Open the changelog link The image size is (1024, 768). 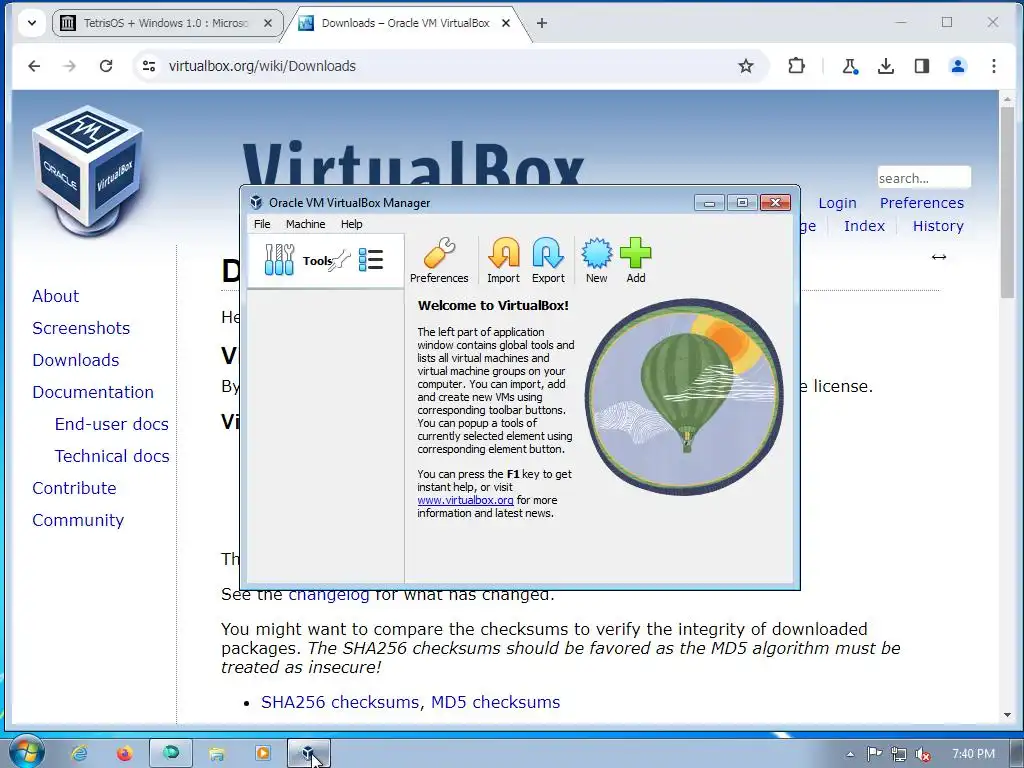pos(328,596)
